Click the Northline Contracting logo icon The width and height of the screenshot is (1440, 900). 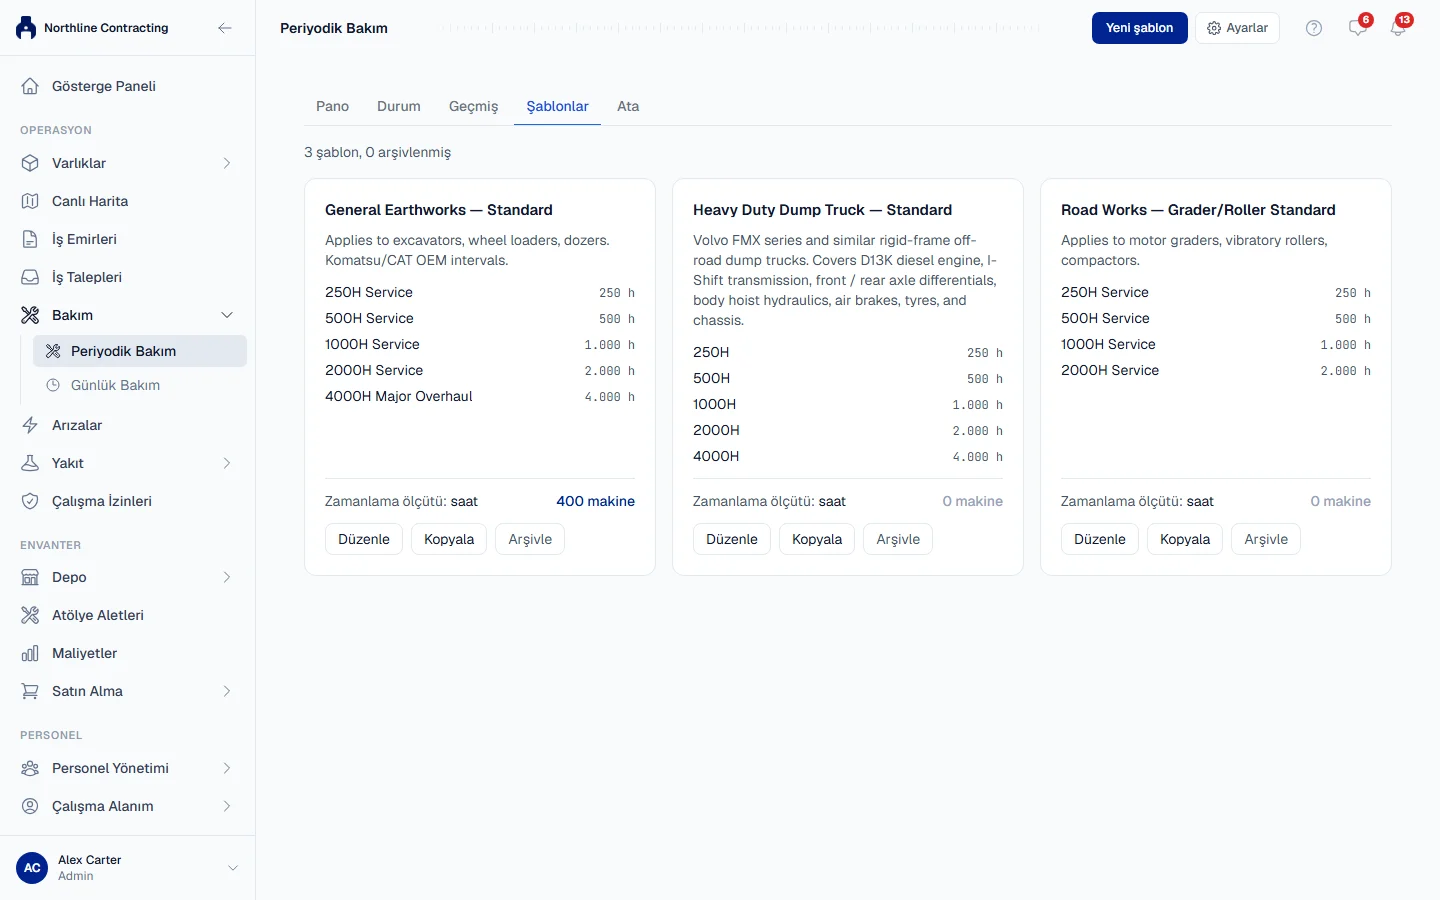pos(26,28)
